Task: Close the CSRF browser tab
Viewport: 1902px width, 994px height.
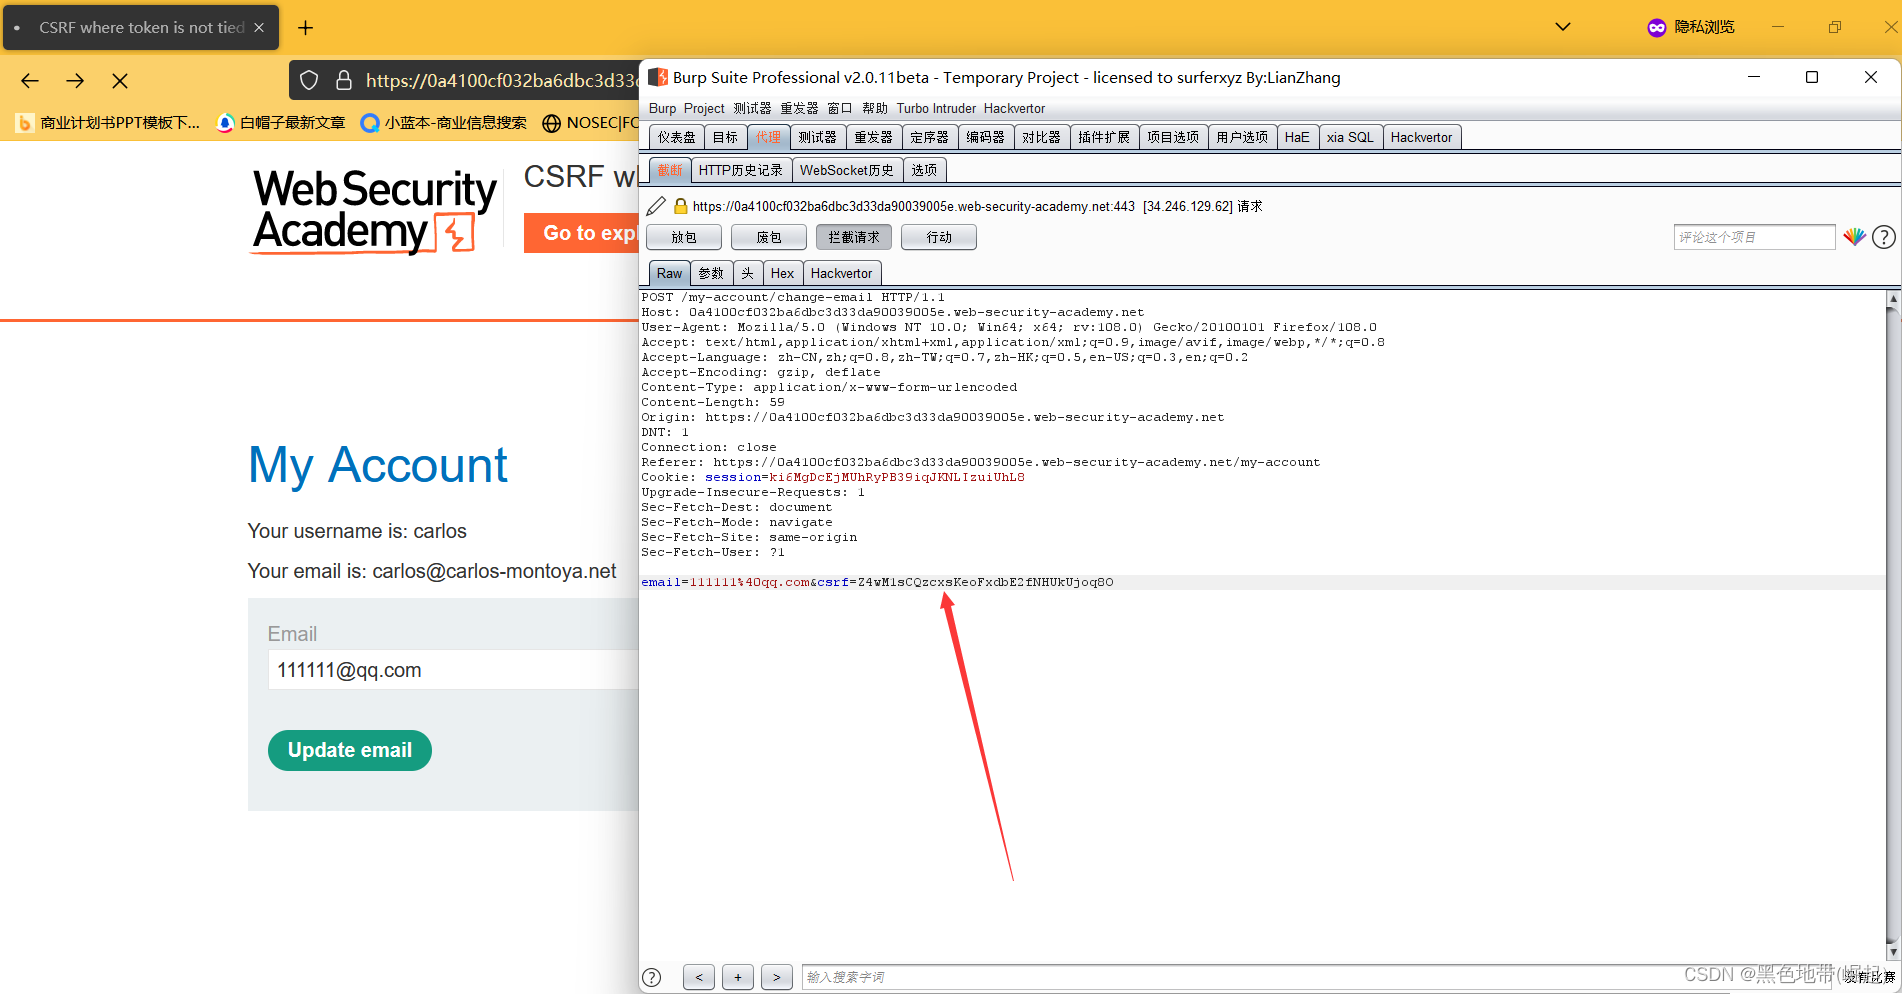Action: pos(259,28)
